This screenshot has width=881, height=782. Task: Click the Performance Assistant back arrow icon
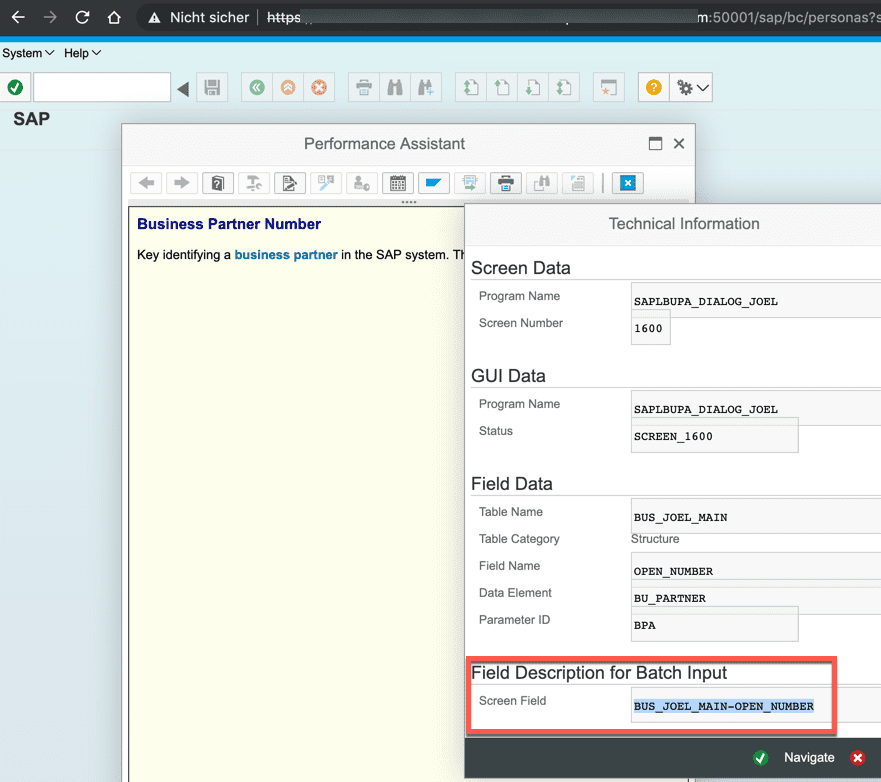(146, 183)
